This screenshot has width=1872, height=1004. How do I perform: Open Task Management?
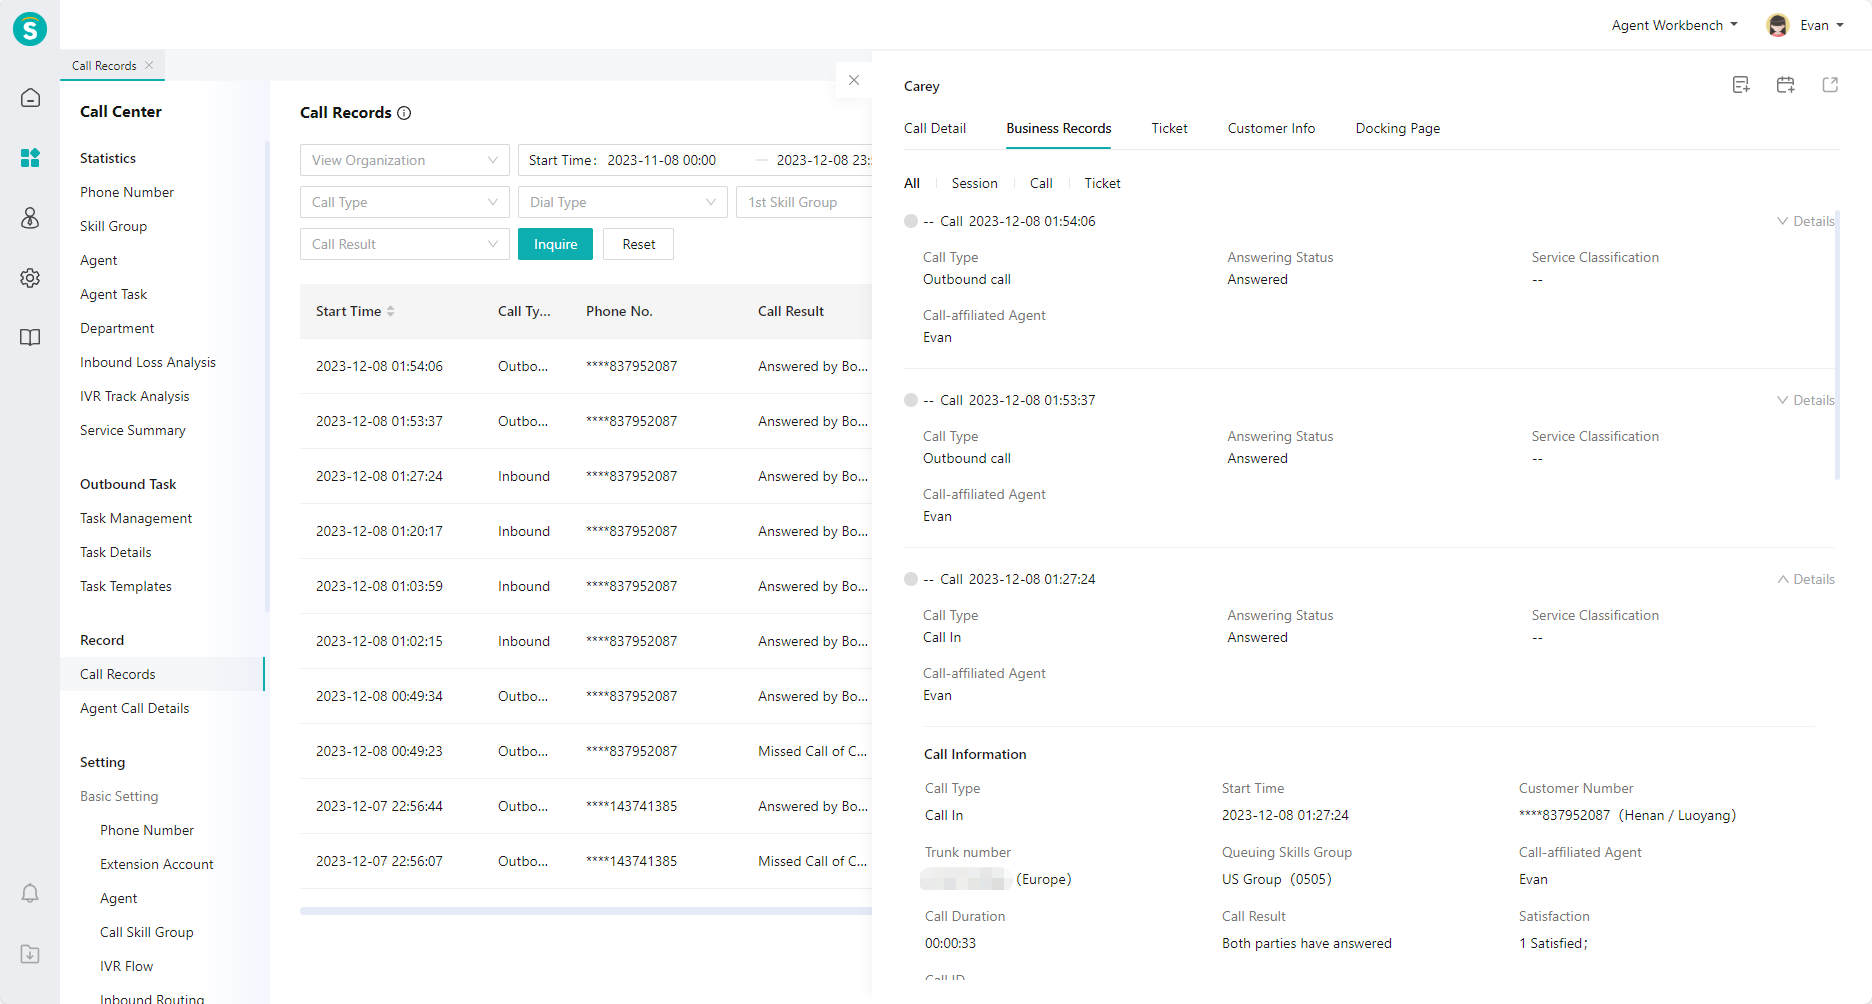(136, 518)
